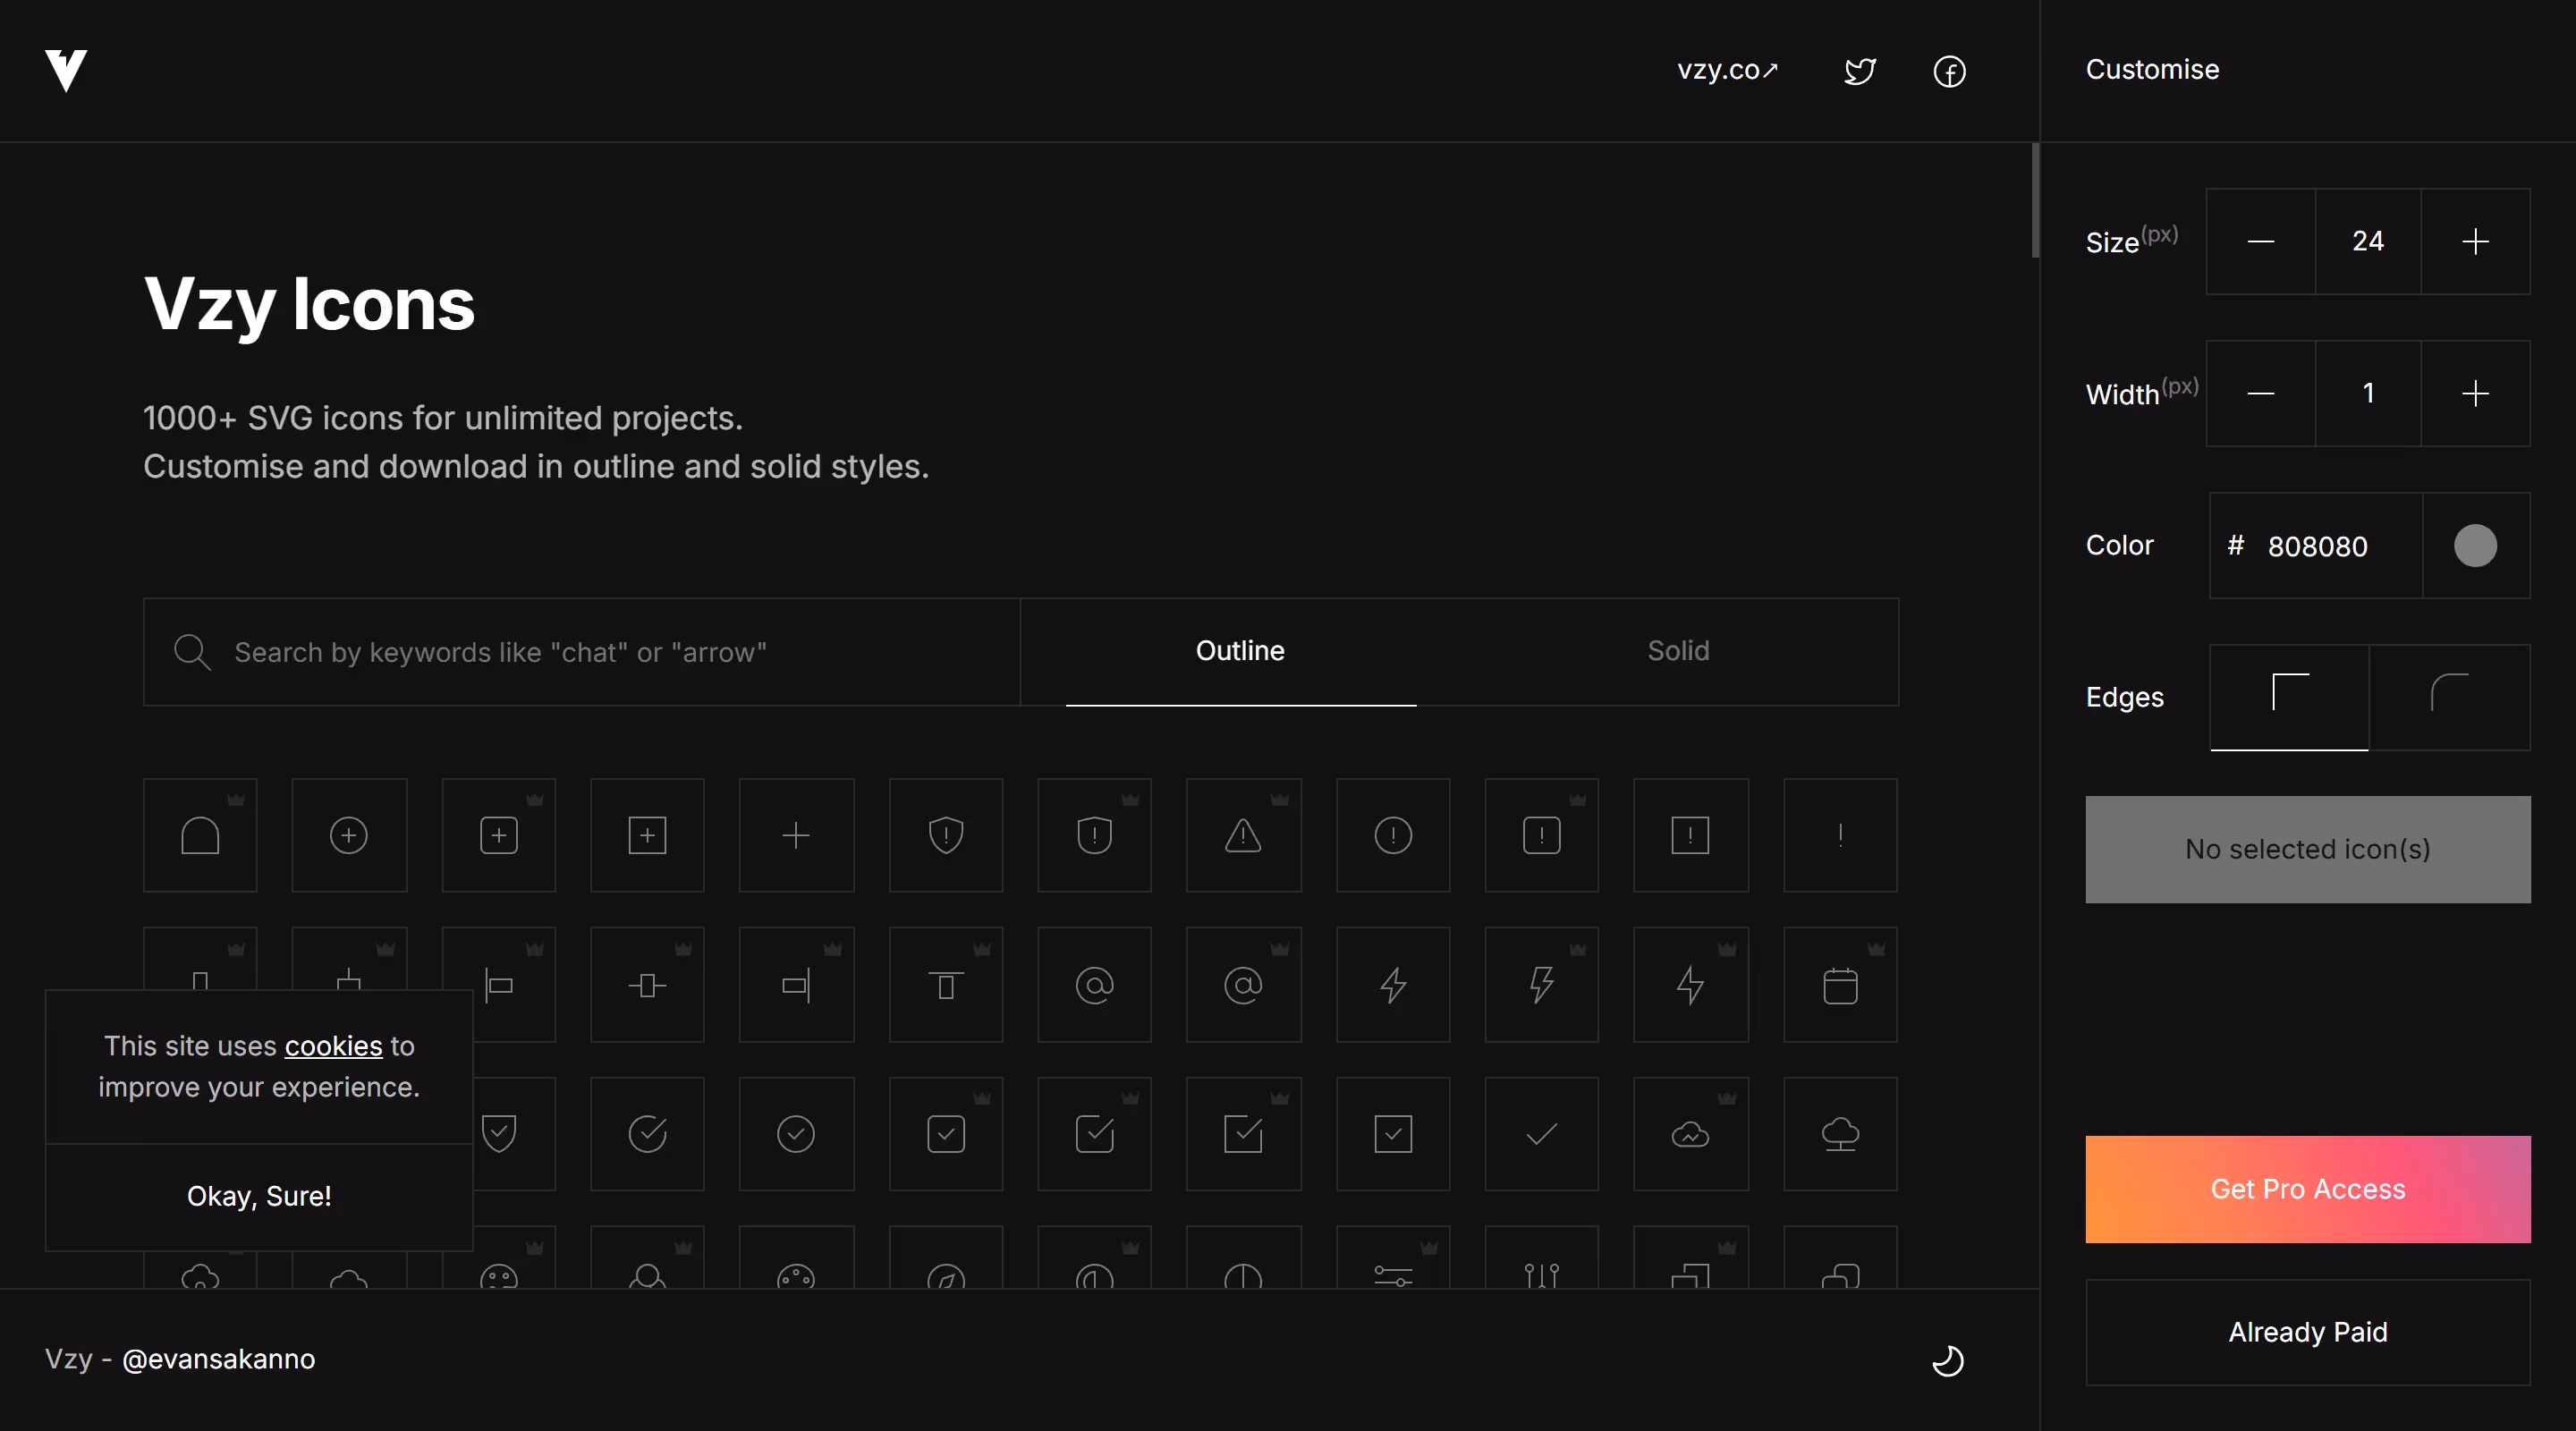Click the Customise panel heading
The image size is (2576, 1431).
[x=2152, y=69]
